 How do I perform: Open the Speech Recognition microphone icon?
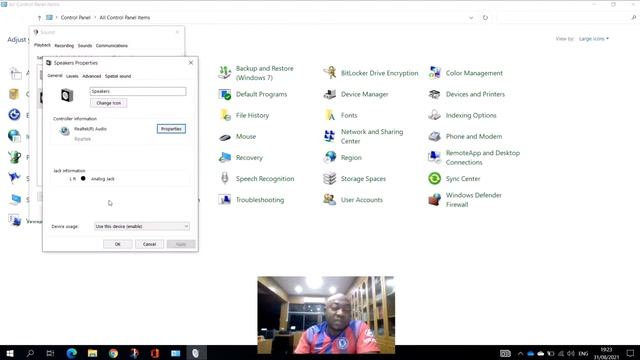224,179
